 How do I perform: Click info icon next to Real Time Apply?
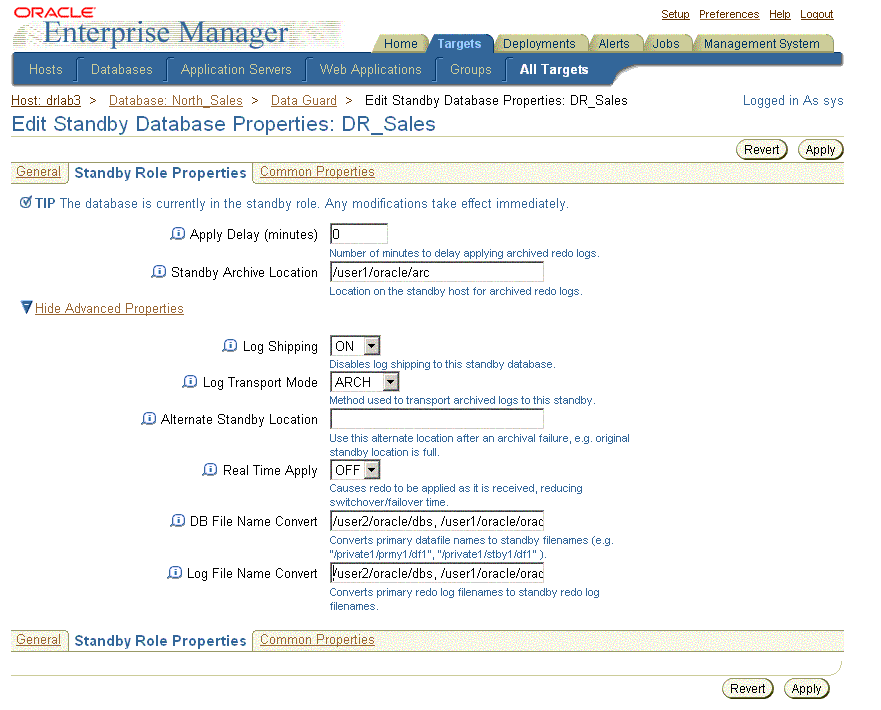pyautogui.click(x=210, y=470)
